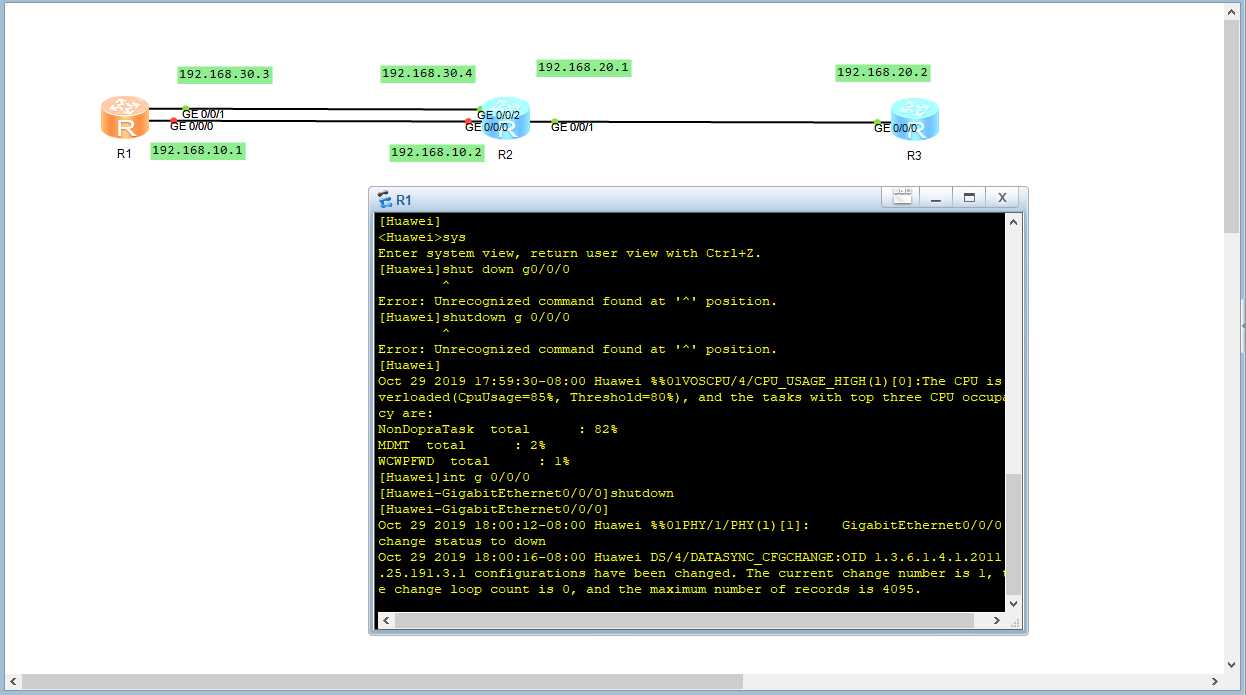Click the canvas vertical scrollbar down arrow

click(1232, 664)
